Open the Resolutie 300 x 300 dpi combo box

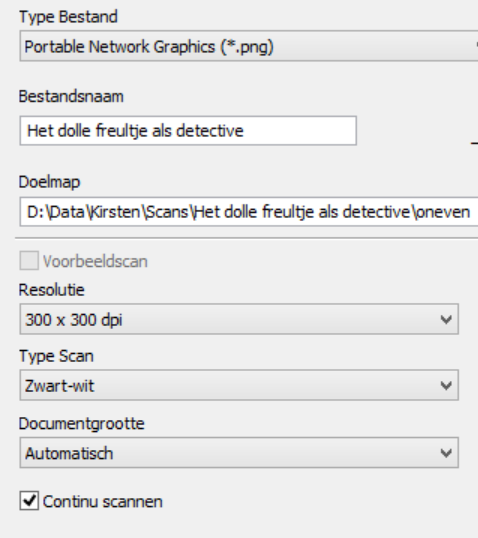[239, 319]
